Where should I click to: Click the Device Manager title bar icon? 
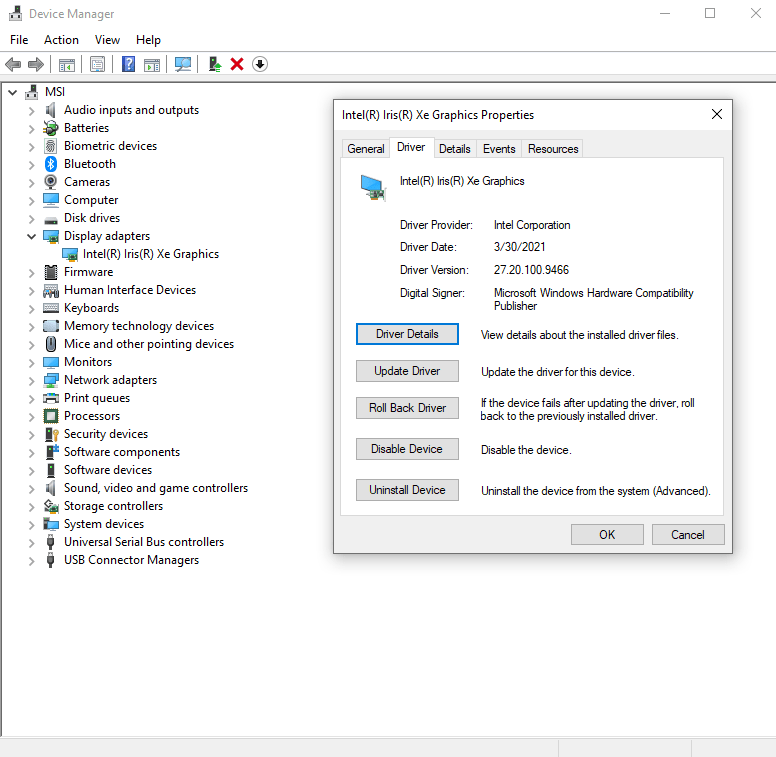[x=15, y=13]
